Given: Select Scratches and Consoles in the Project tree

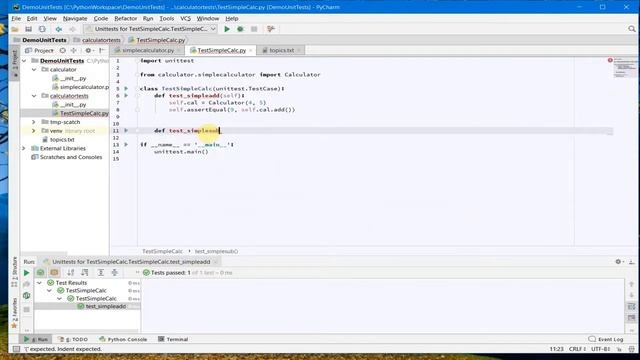Looking at the screenshot, I should [71, 157].
